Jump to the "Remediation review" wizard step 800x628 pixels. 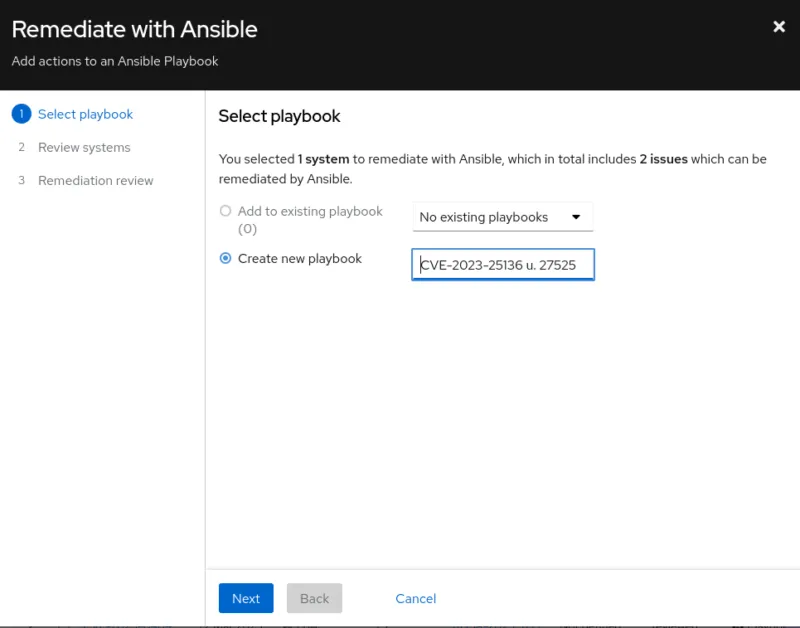pos(96,181)
